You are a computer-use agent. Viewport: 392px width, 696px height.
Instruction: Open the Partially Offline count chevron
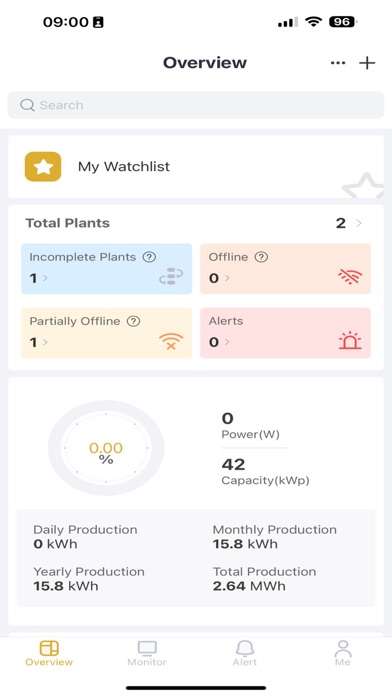pyautogui.click(x=45, y=342)
